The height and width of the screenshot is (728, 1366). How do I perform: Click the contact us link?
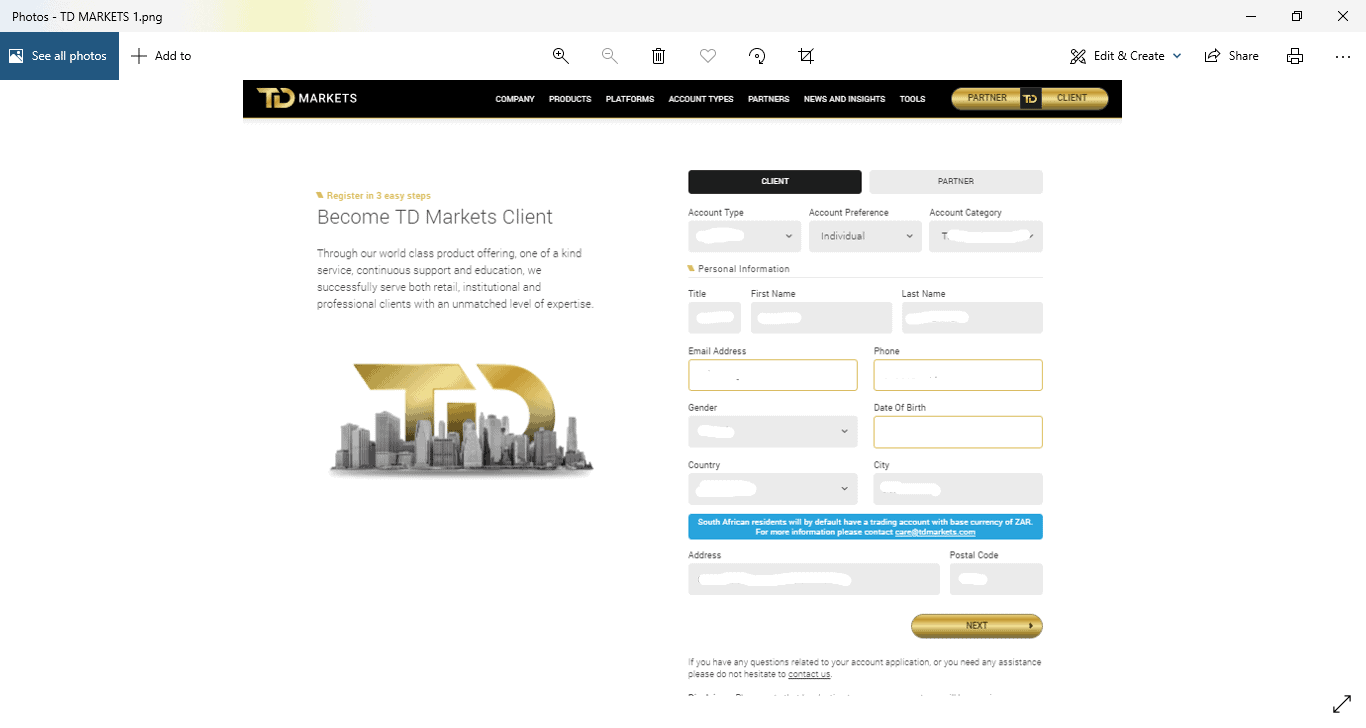click(x=809, y=674)
